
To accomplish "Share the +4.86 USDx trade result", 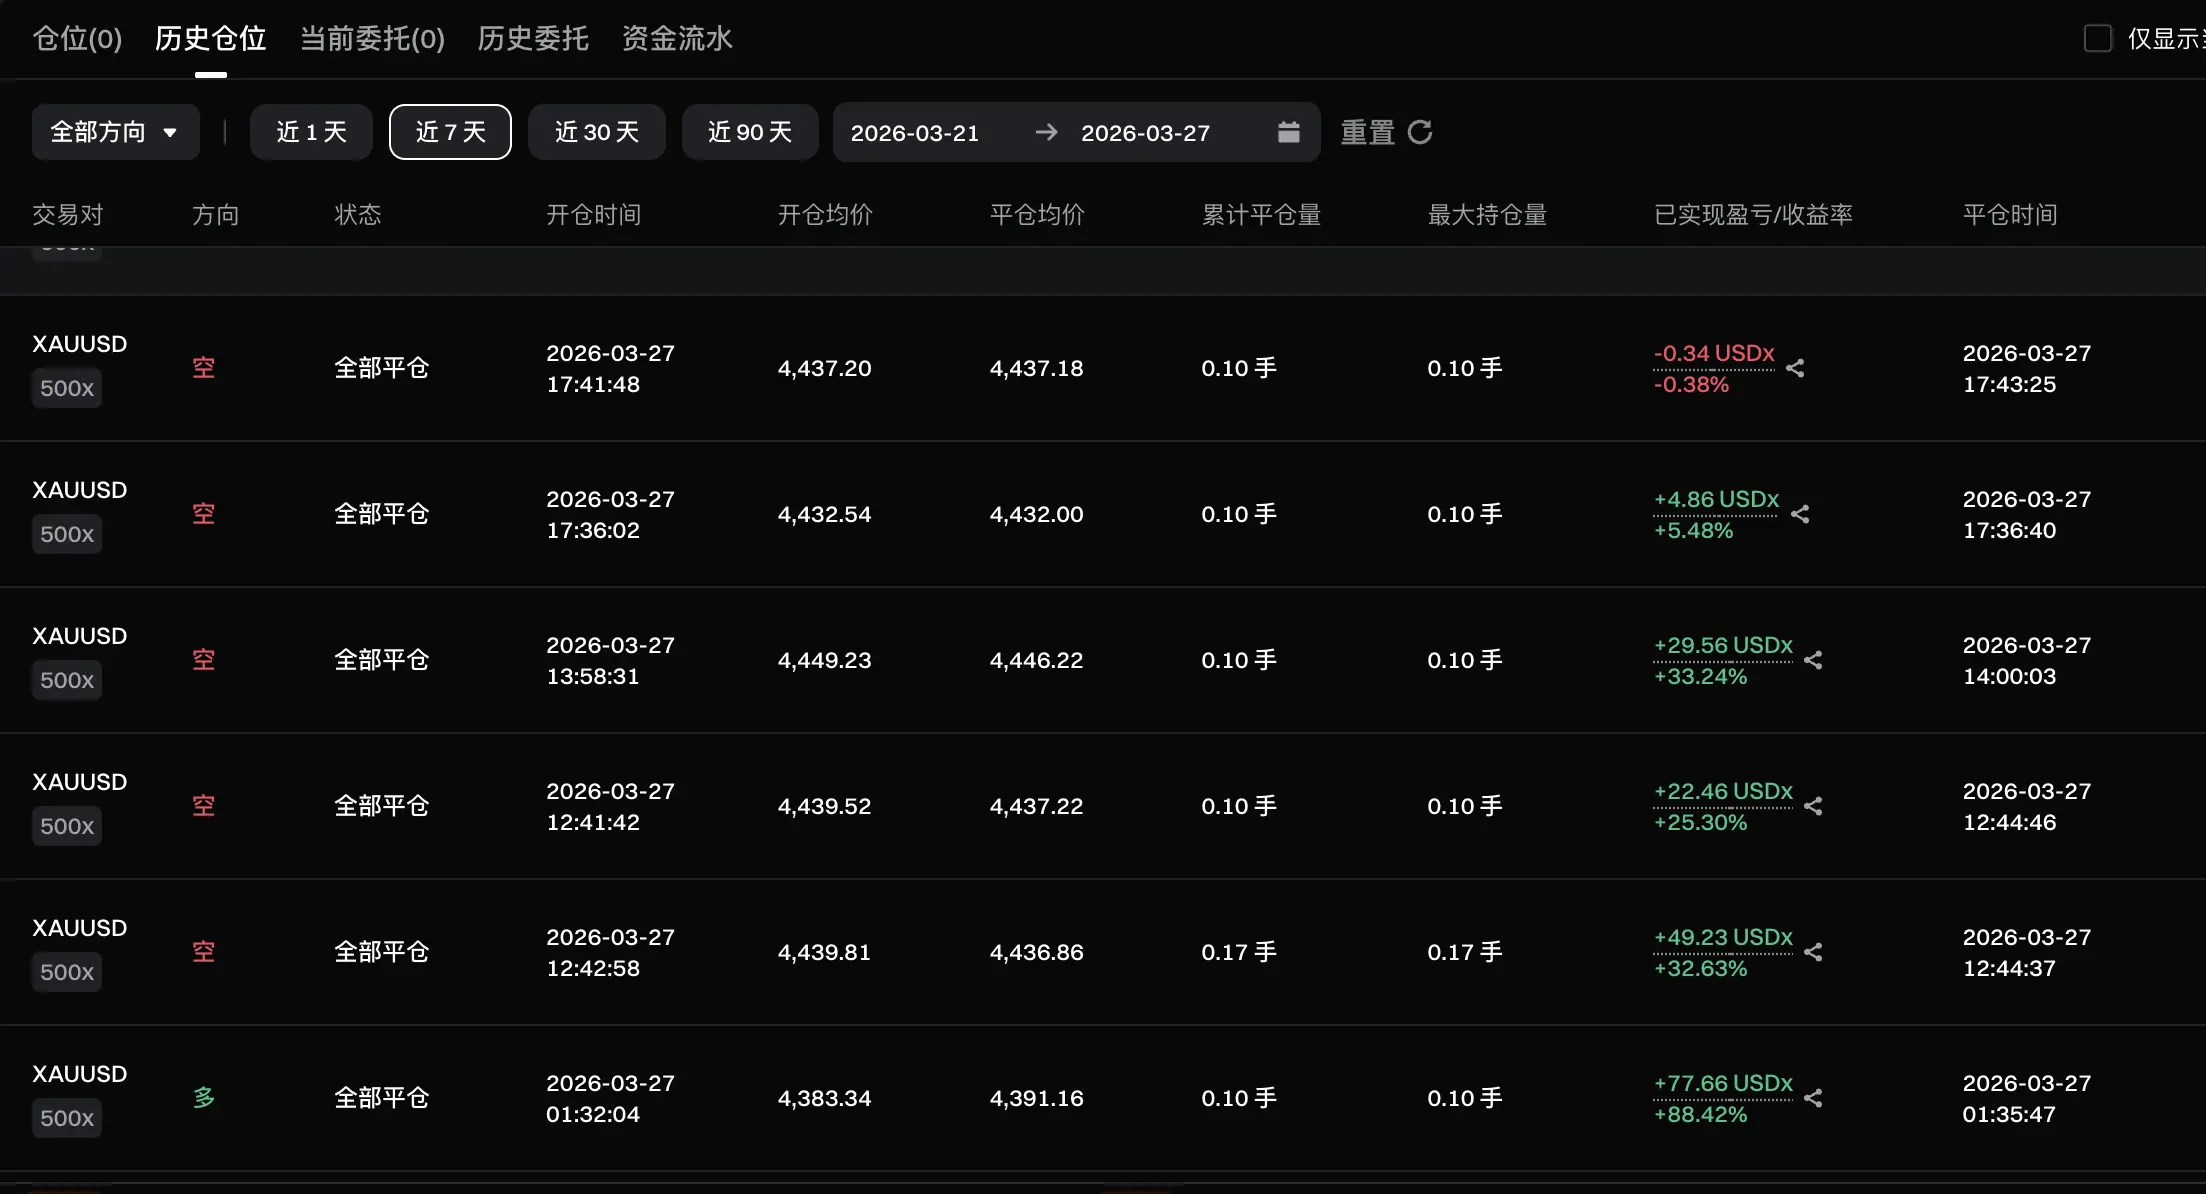I will tap(1800, 514).
